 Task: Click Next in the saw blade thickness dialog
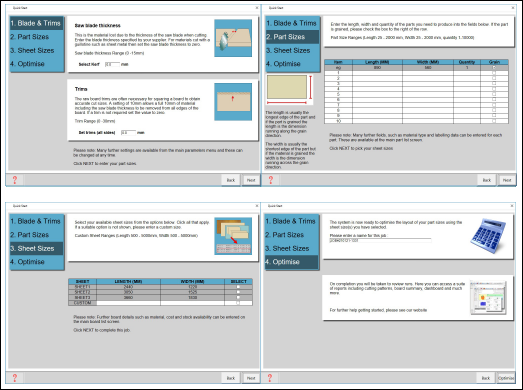[251, 180]
